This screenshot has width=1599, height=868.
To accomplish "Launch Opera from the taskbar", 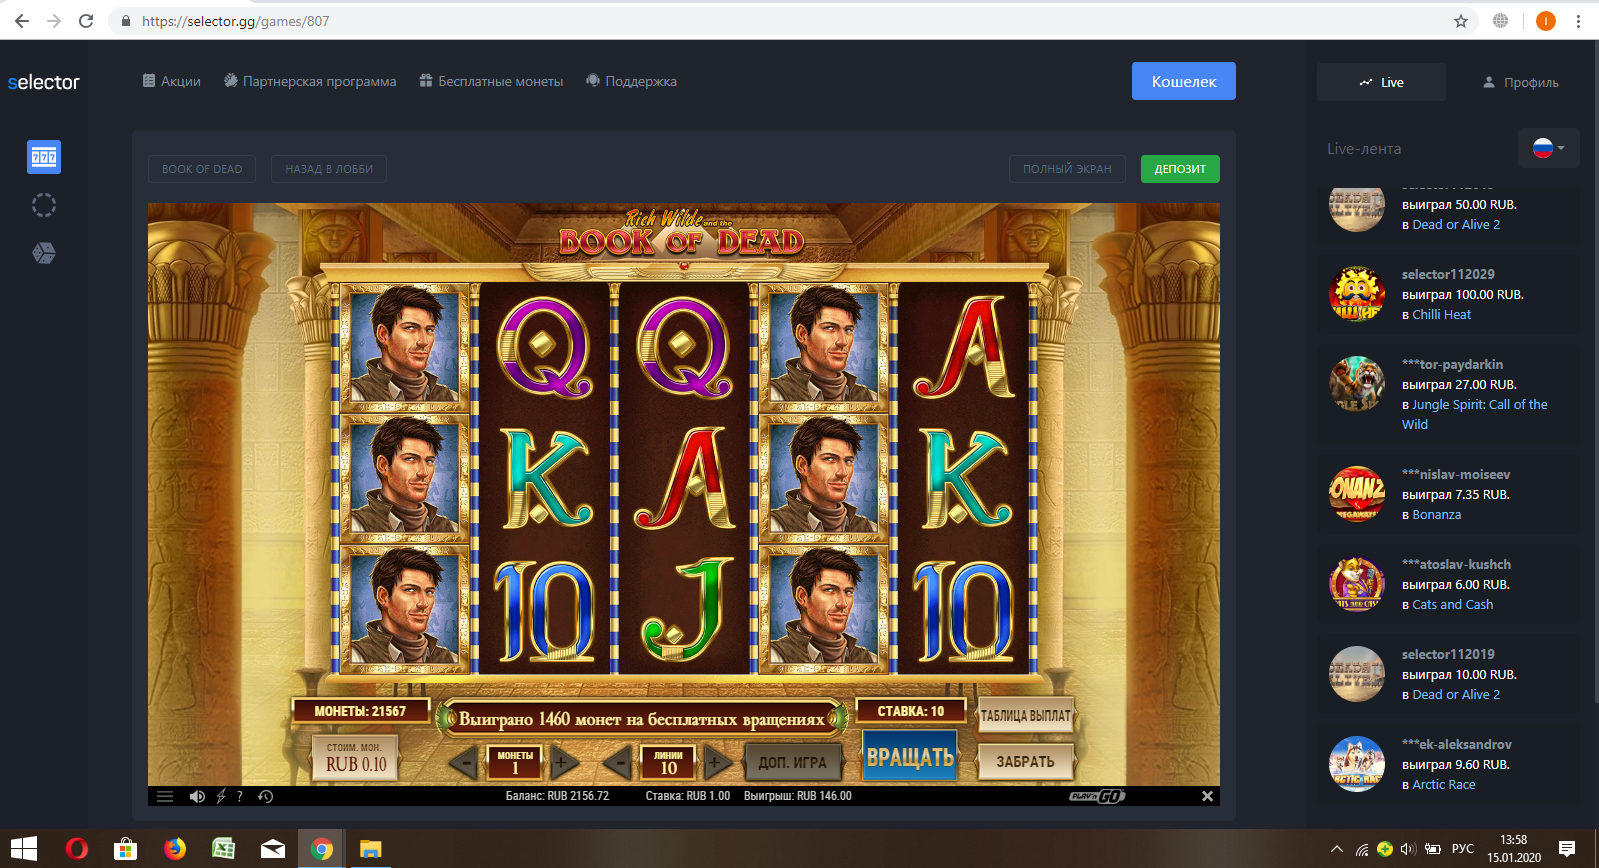I will (77, 849).
